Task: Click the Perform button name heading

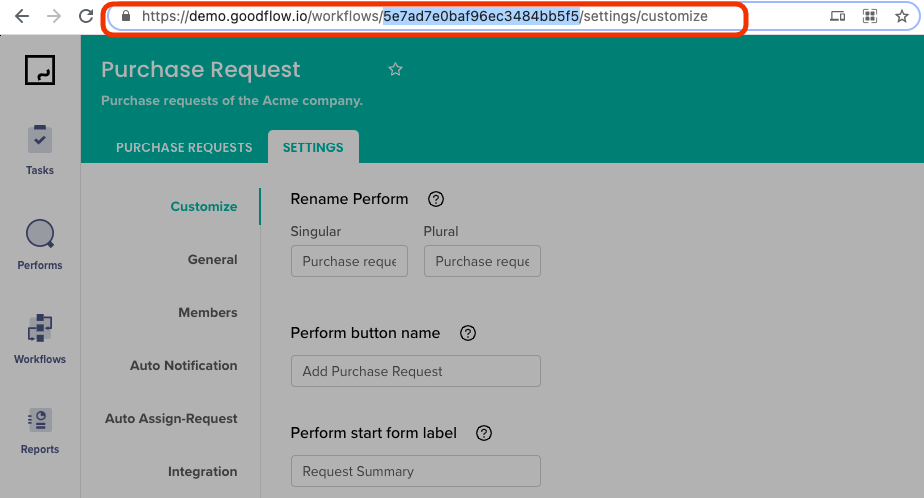Action: 365,333
